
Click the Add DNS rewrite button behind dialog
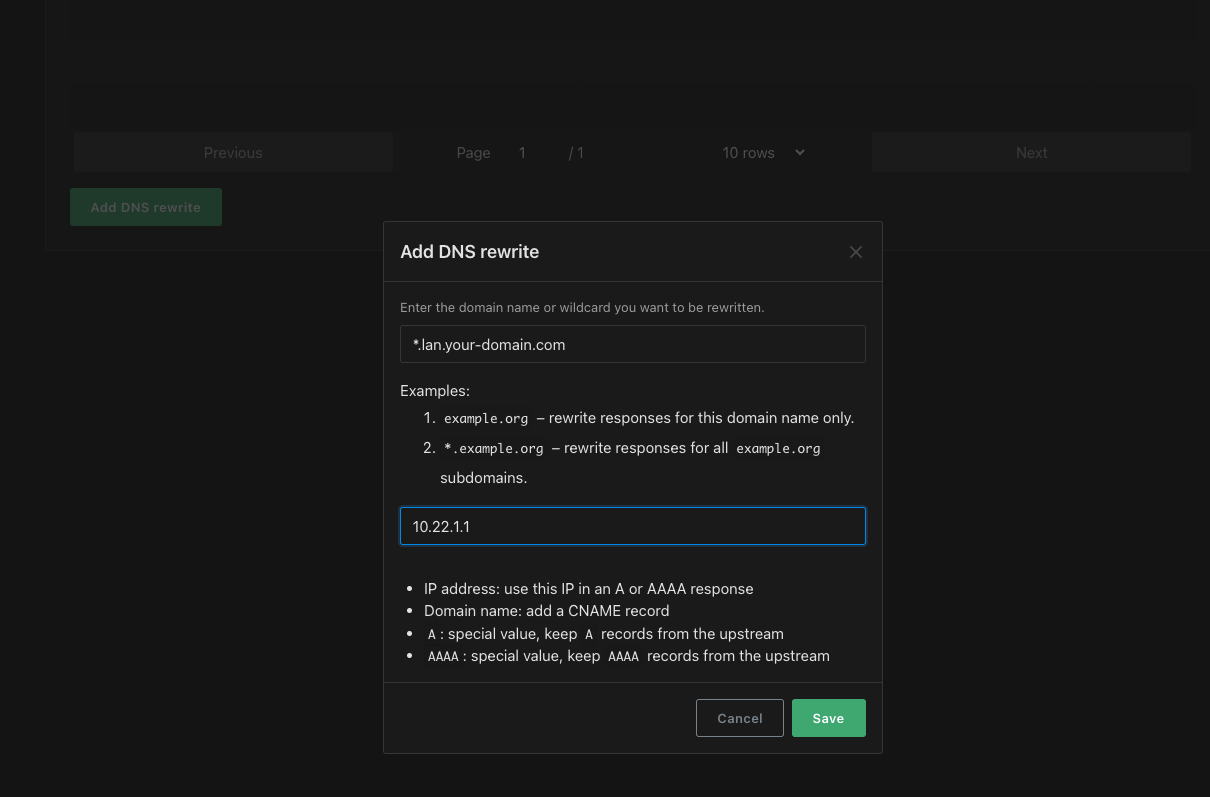coord(146,207)
